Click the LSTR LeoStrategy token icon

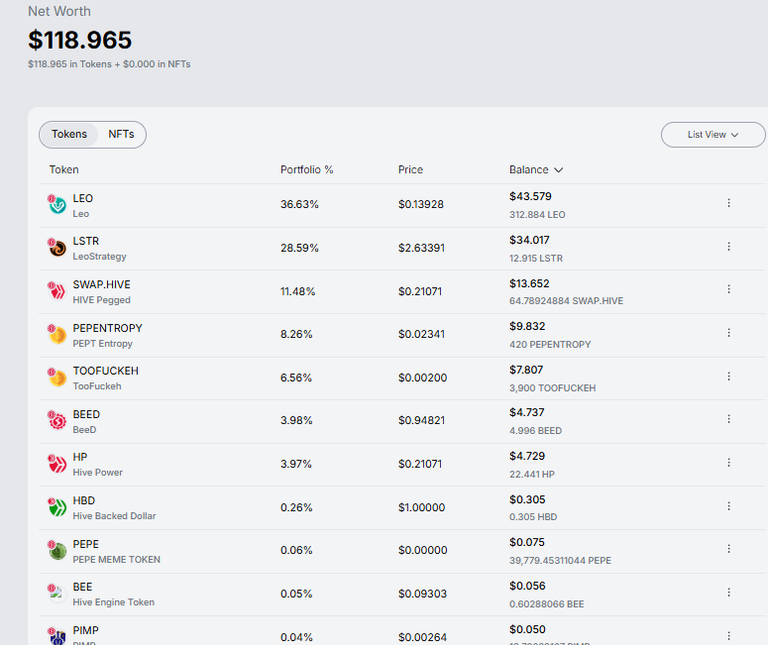tap(57, 247)
